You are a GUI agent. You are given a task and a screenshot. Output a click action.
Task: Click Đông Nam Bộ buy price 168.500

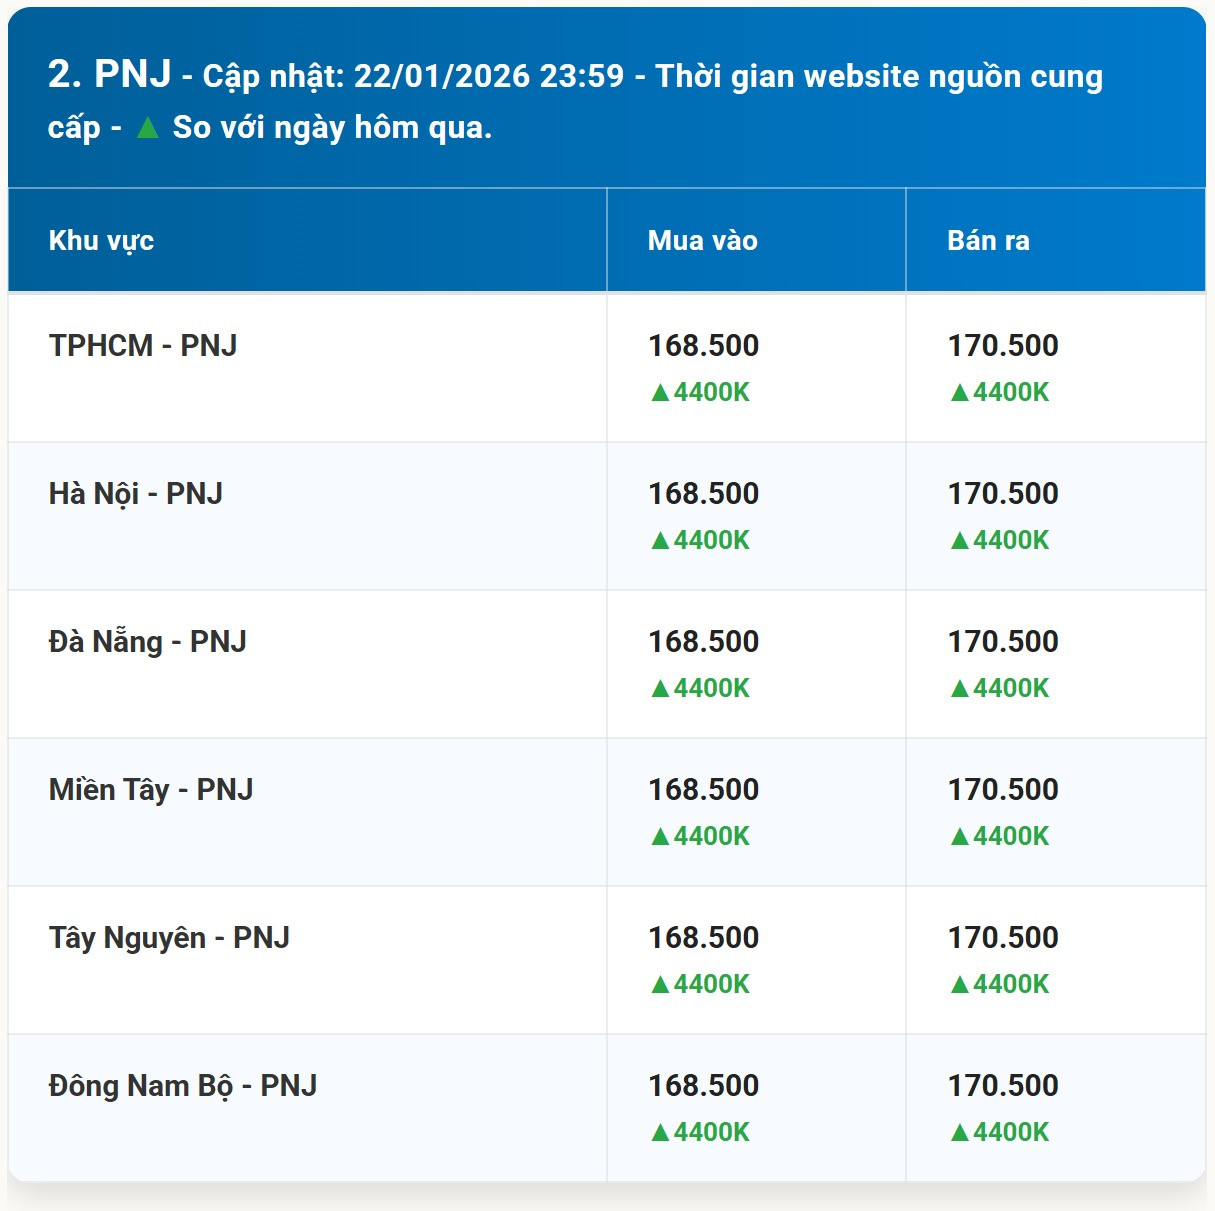[704, 1085]
